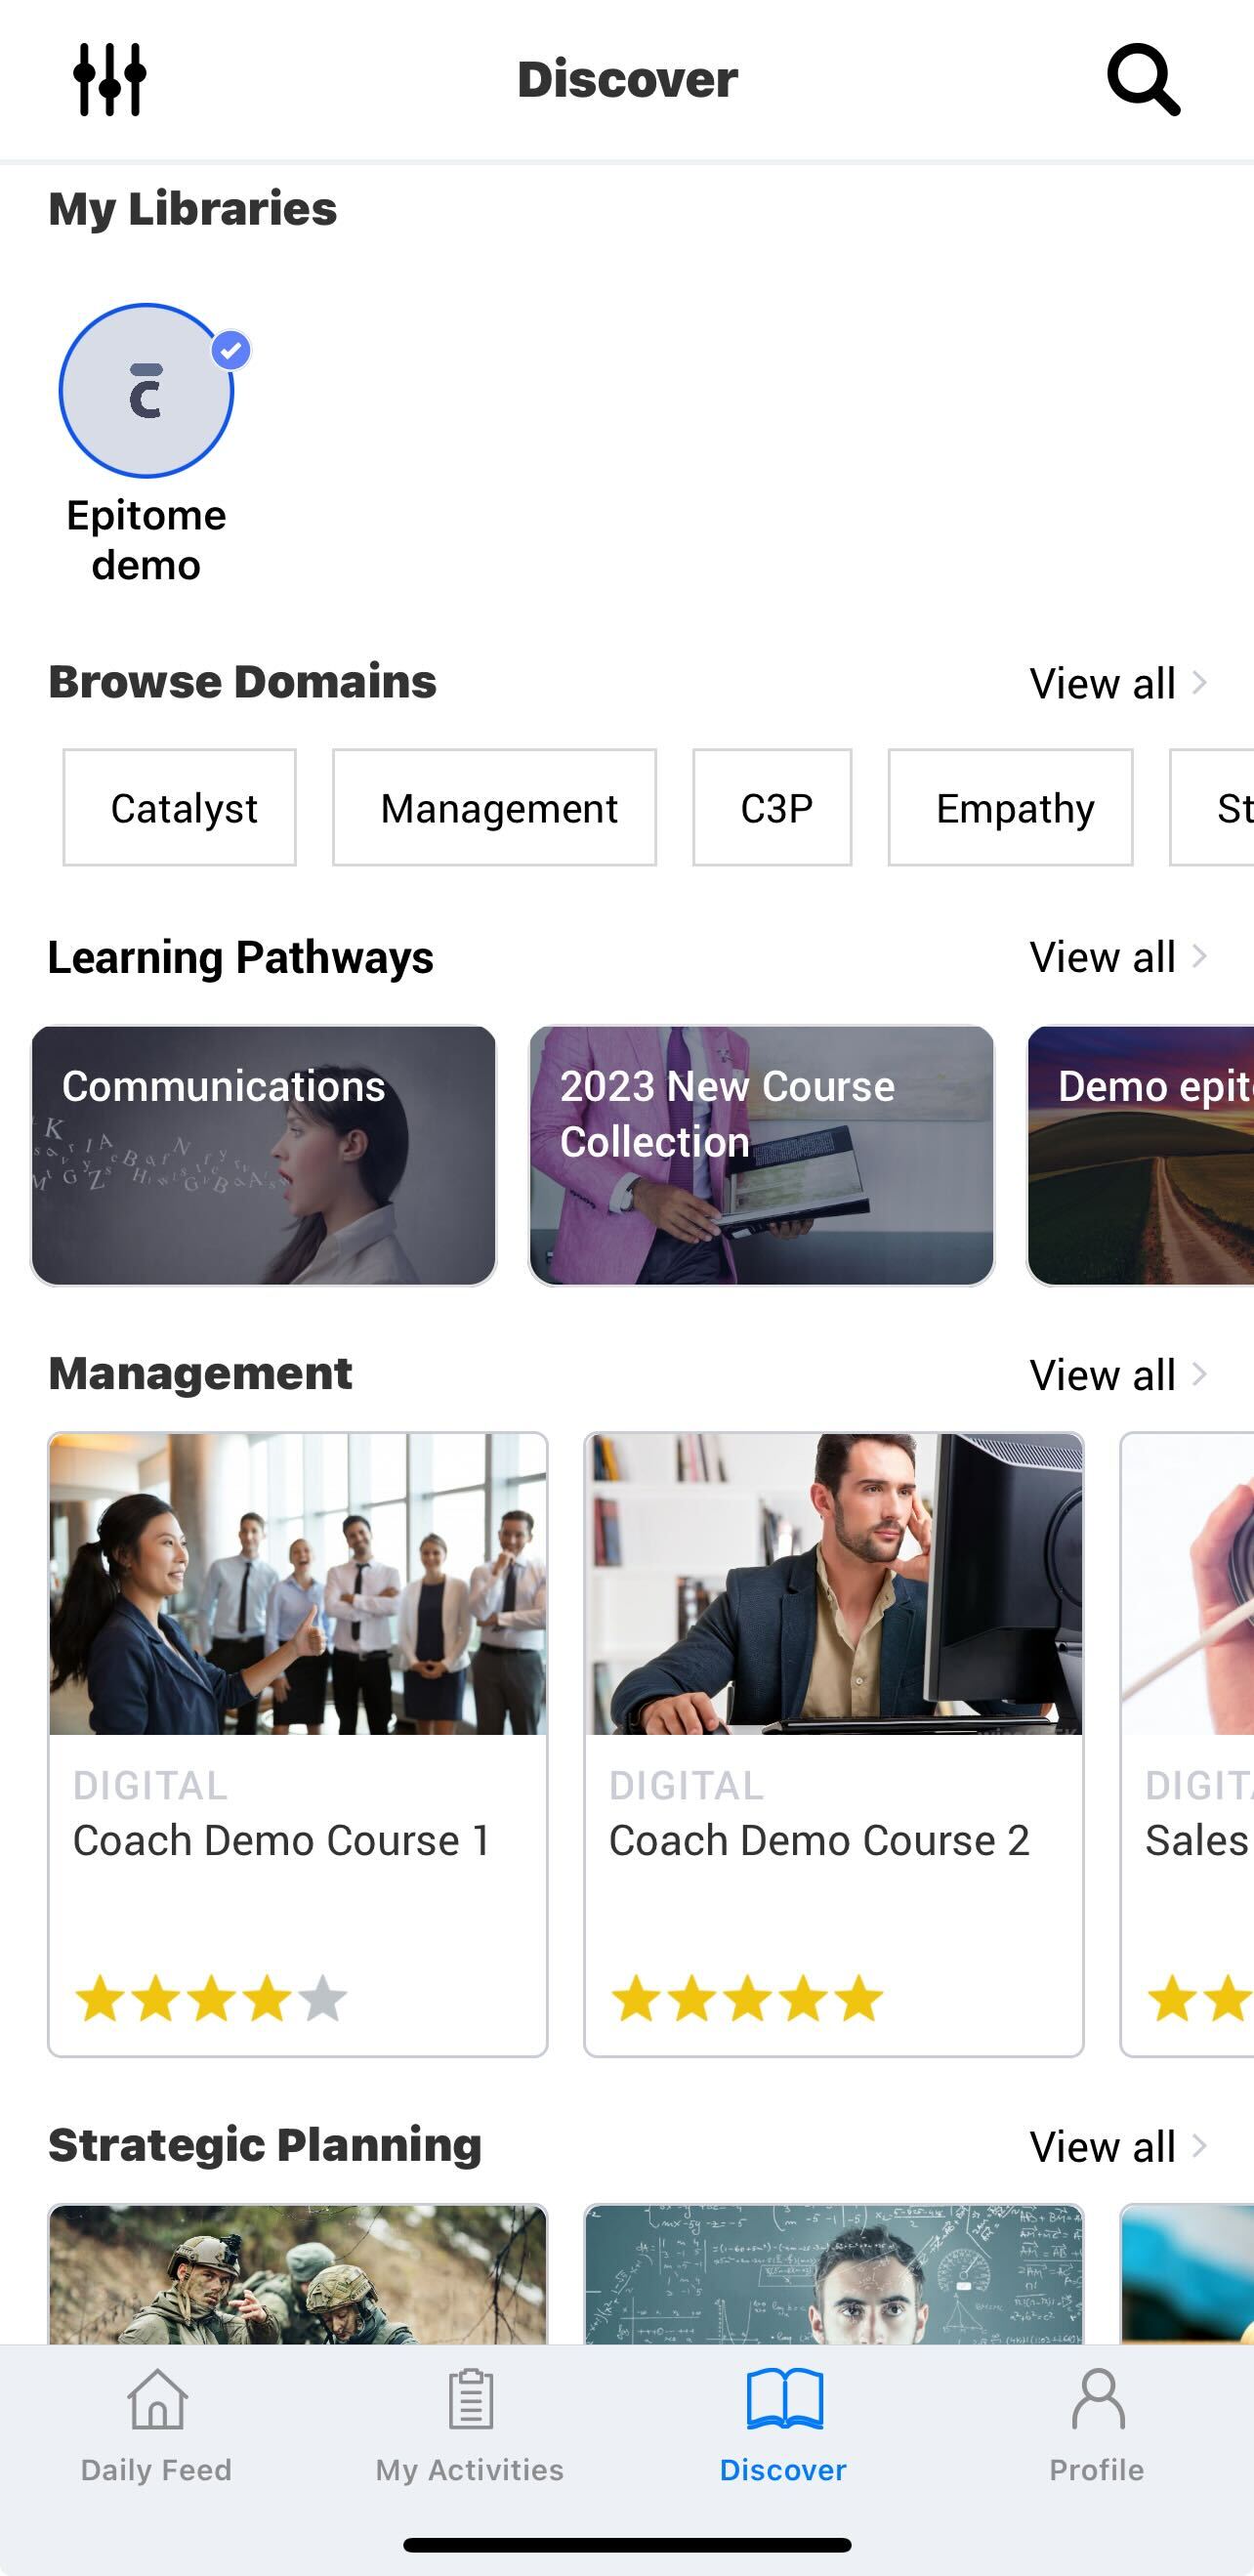1254x2576 pixels.
Task: Open My Activities clipboard icon
Action: (x=470, y=2398)
